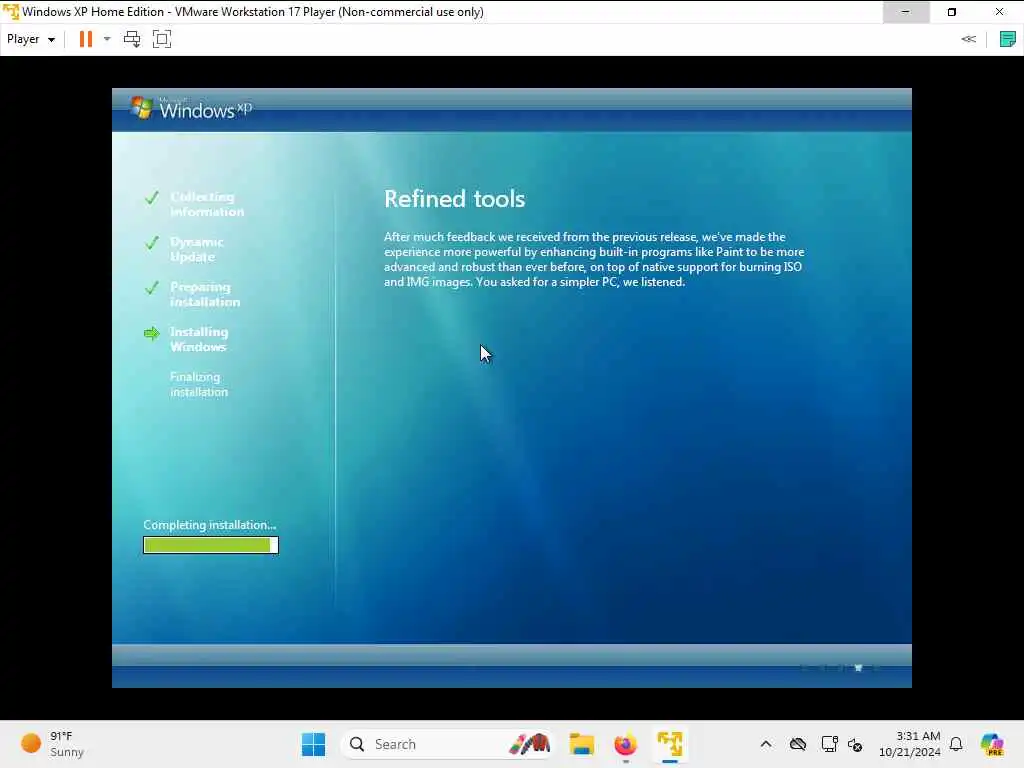This screenshot has width=1024, height=768.
Task: Open the notifications bell
Action: pos(956,744)
